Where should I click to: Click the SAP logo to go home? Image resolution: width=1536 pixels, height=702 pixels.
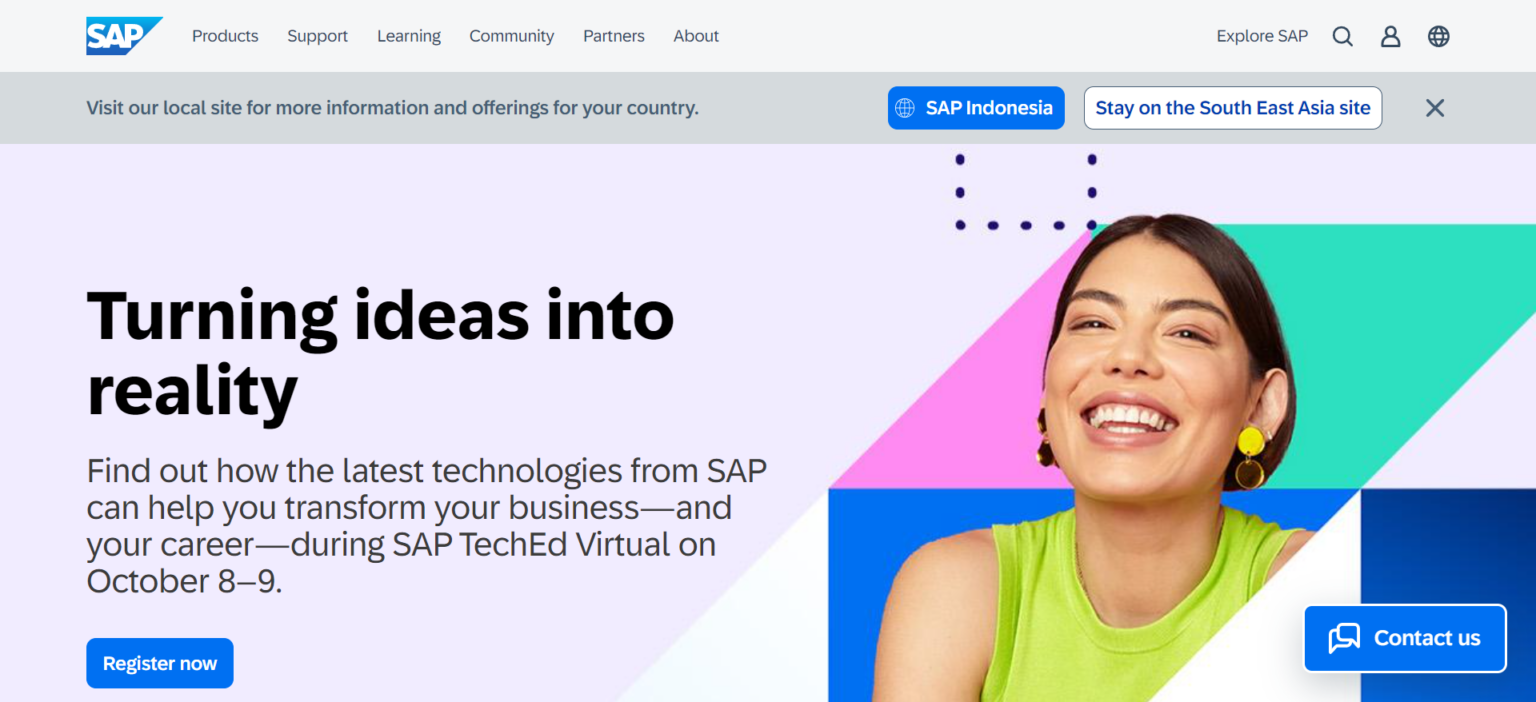pos(123,36)
